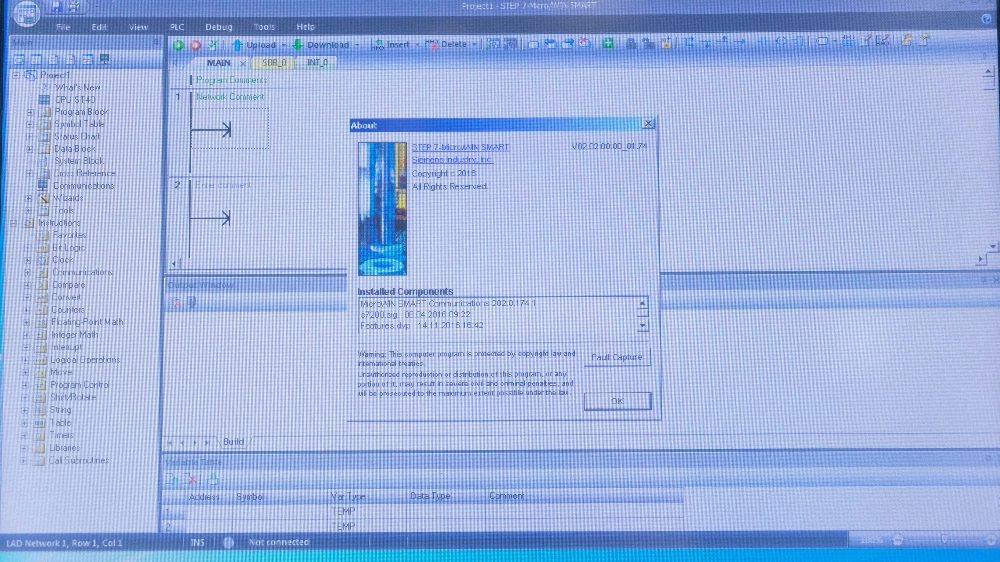Select the Clock instruction folder
This screenshot has height=562, width=1000.
coord(62,260)
